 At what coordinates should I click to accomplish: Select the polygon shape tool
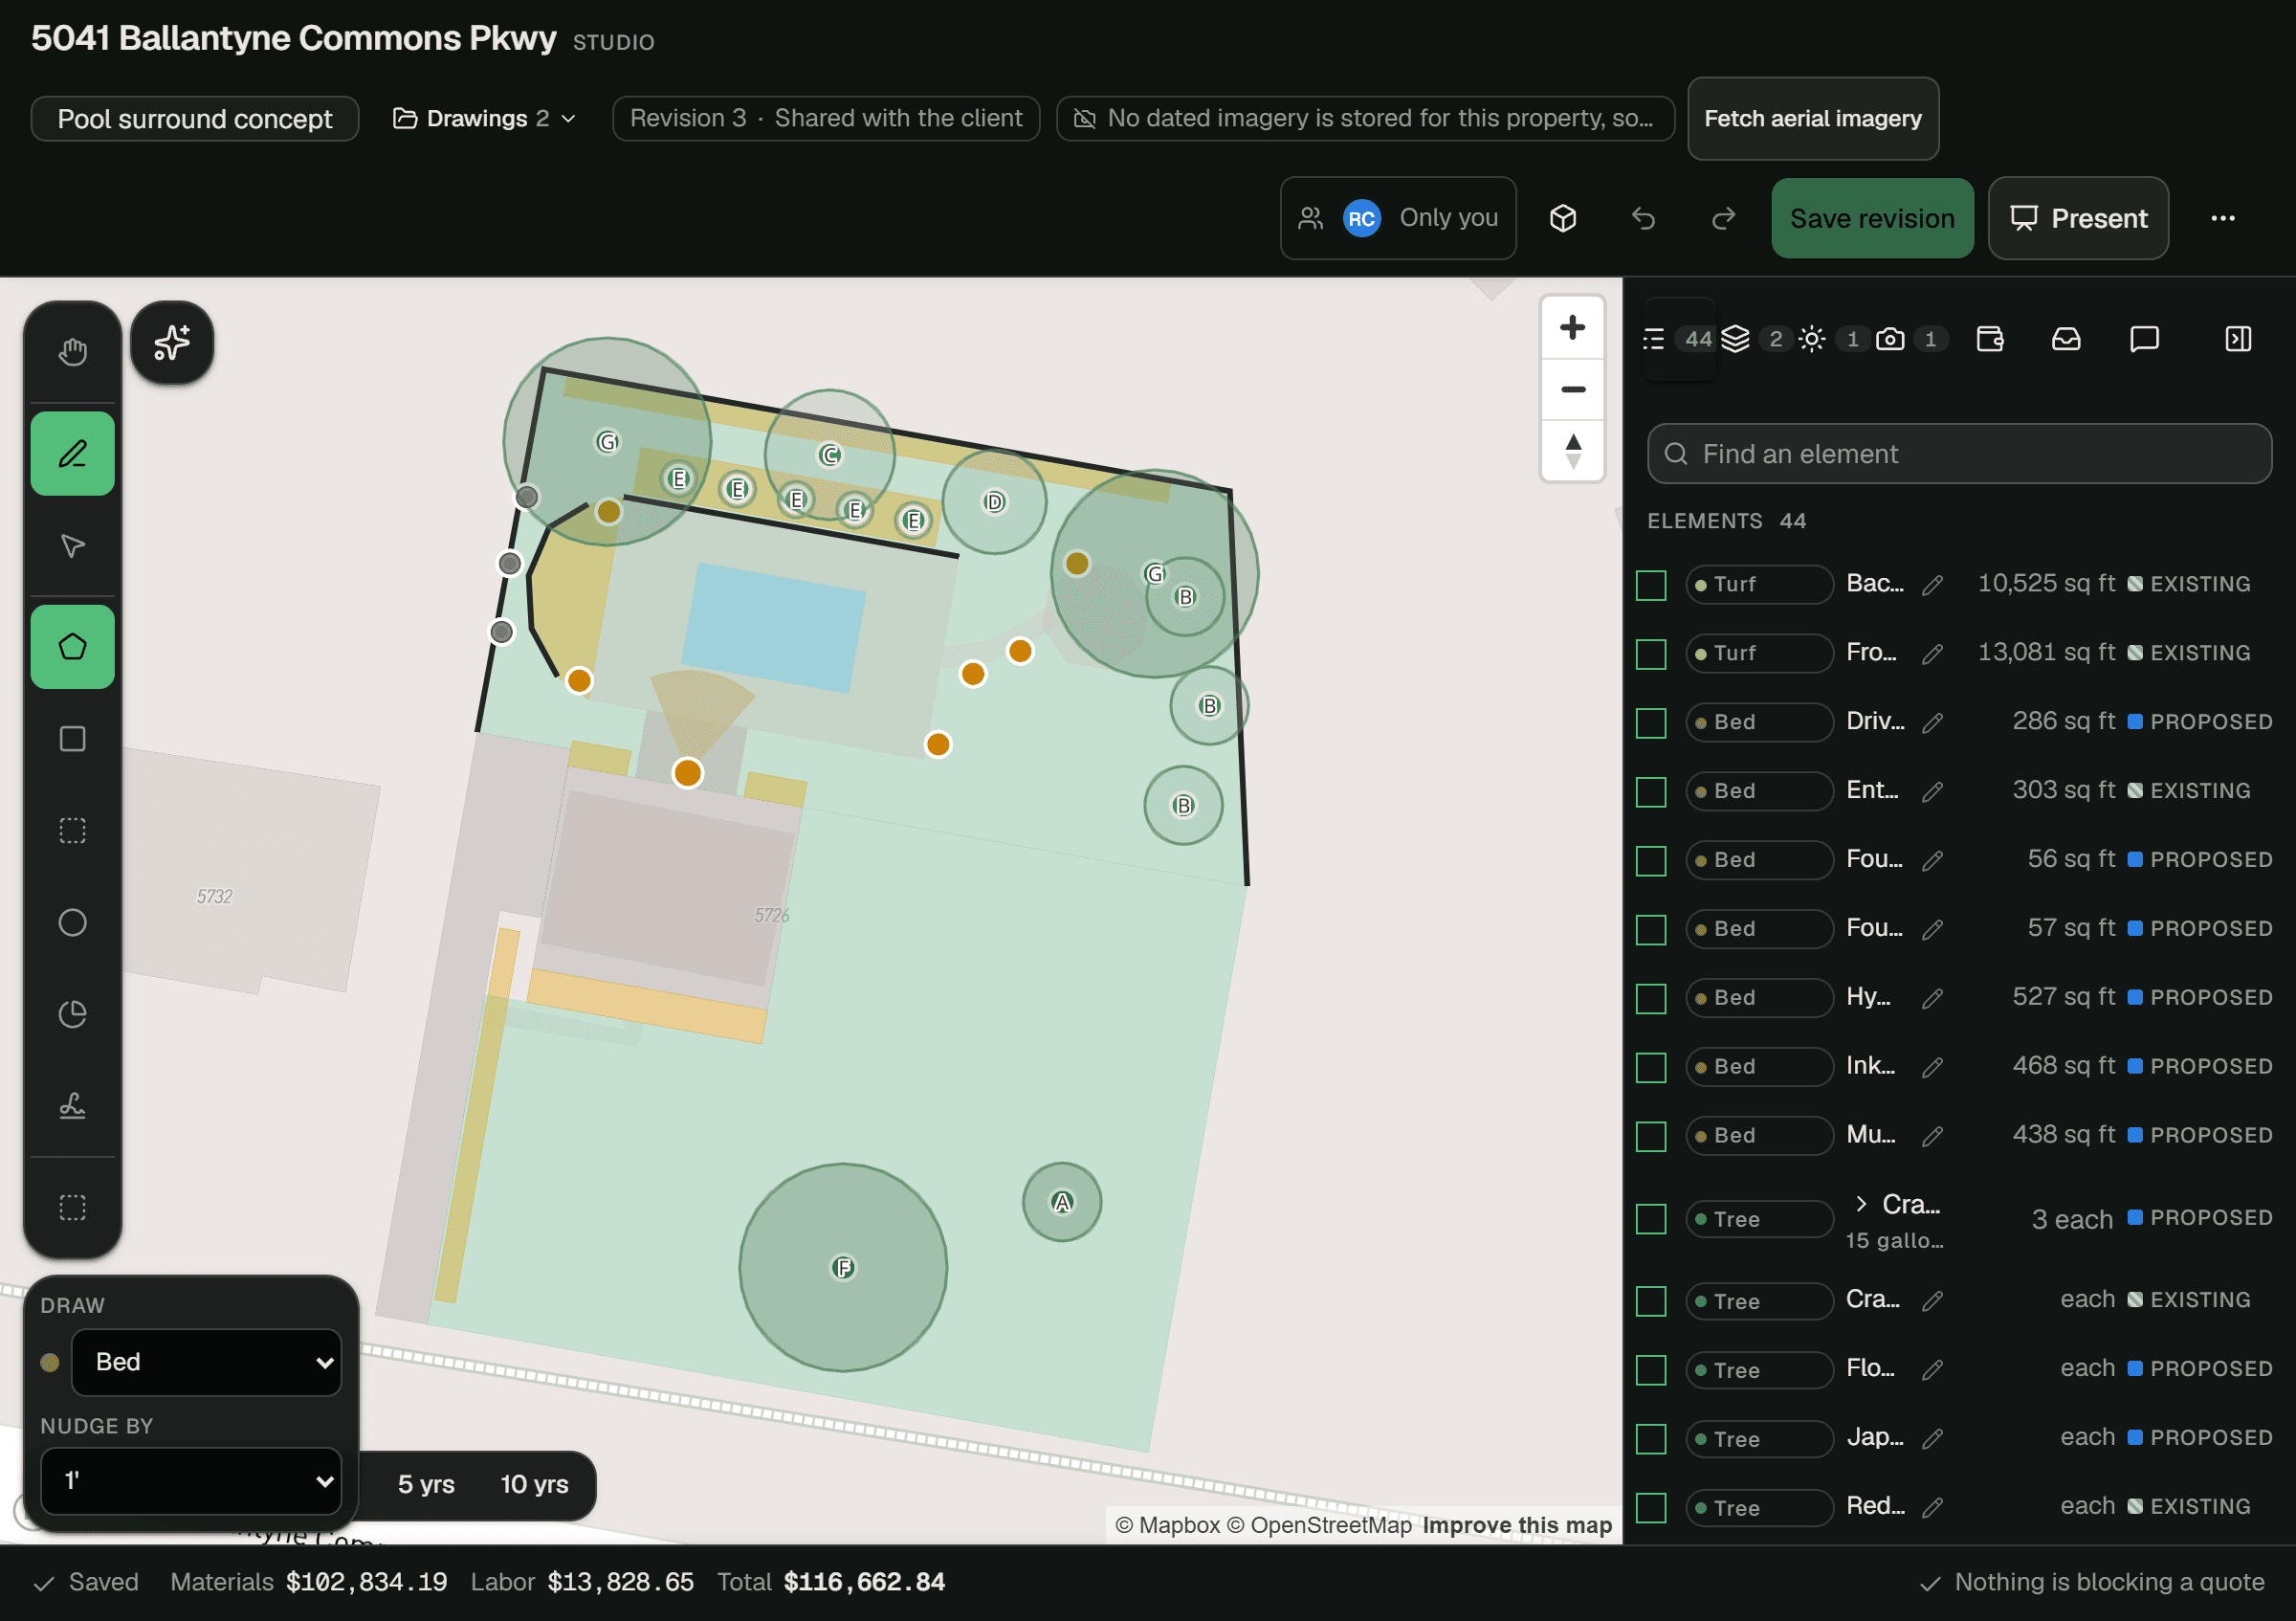coord(72,647)
